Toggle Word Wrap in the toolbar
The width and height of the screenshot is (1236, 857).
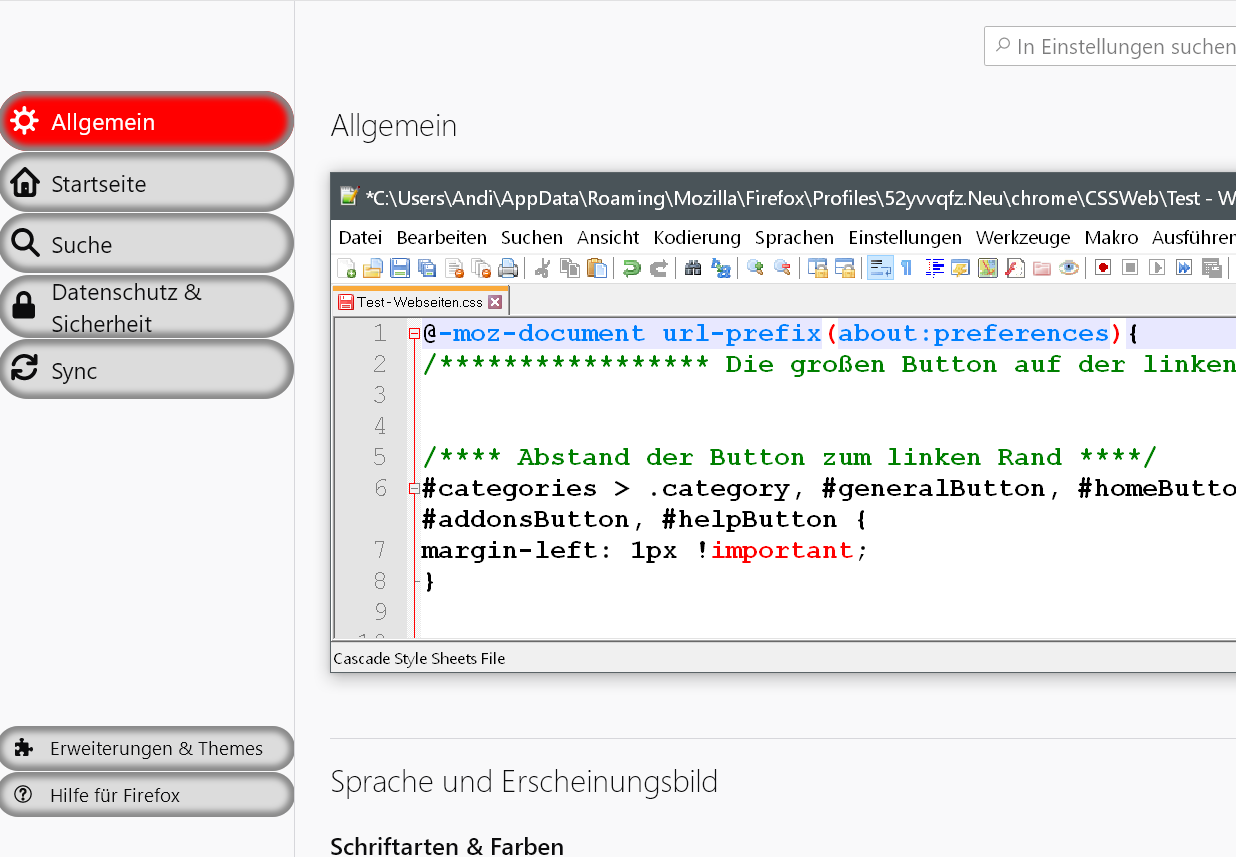pos(880,267)
